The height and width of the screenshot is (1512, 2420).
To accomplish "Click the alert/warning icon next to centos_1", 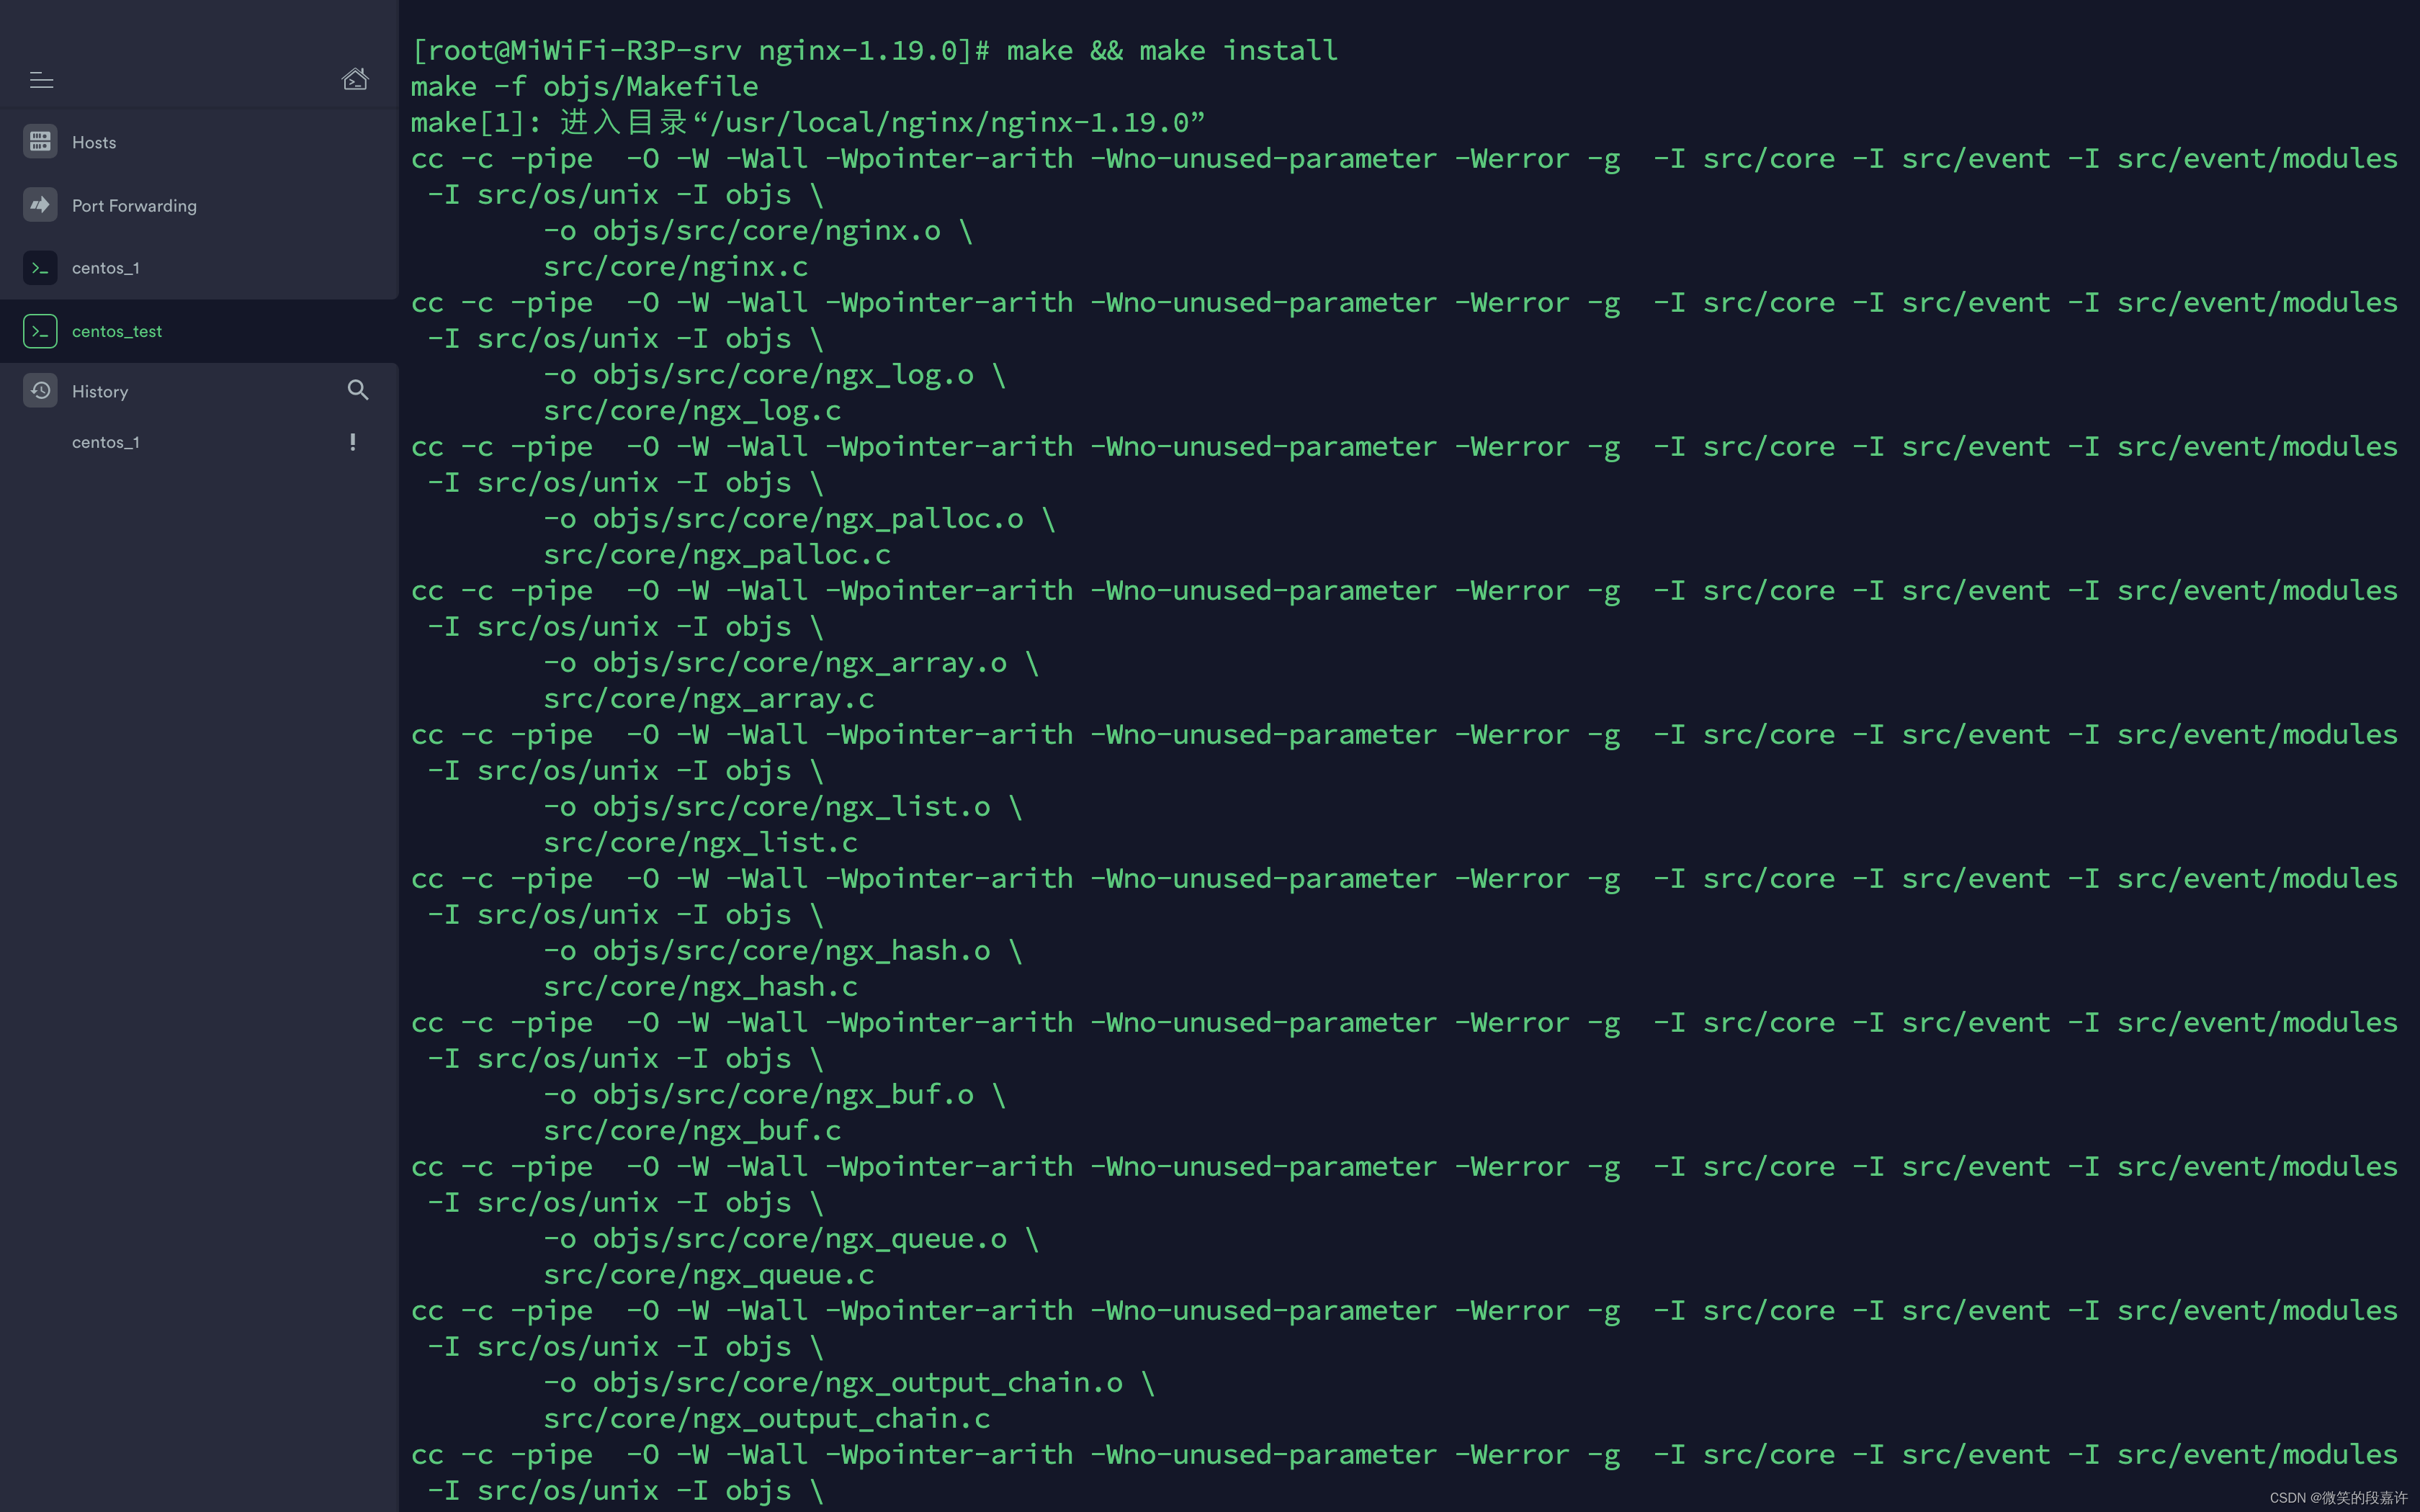I will tap(350, 441).
